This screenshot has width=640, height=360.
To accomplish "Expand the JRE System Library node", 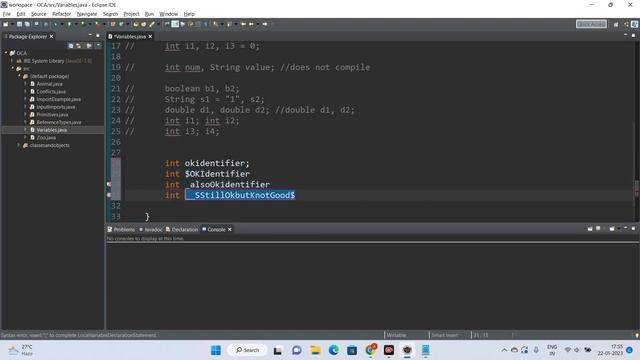I will [12, 61].
